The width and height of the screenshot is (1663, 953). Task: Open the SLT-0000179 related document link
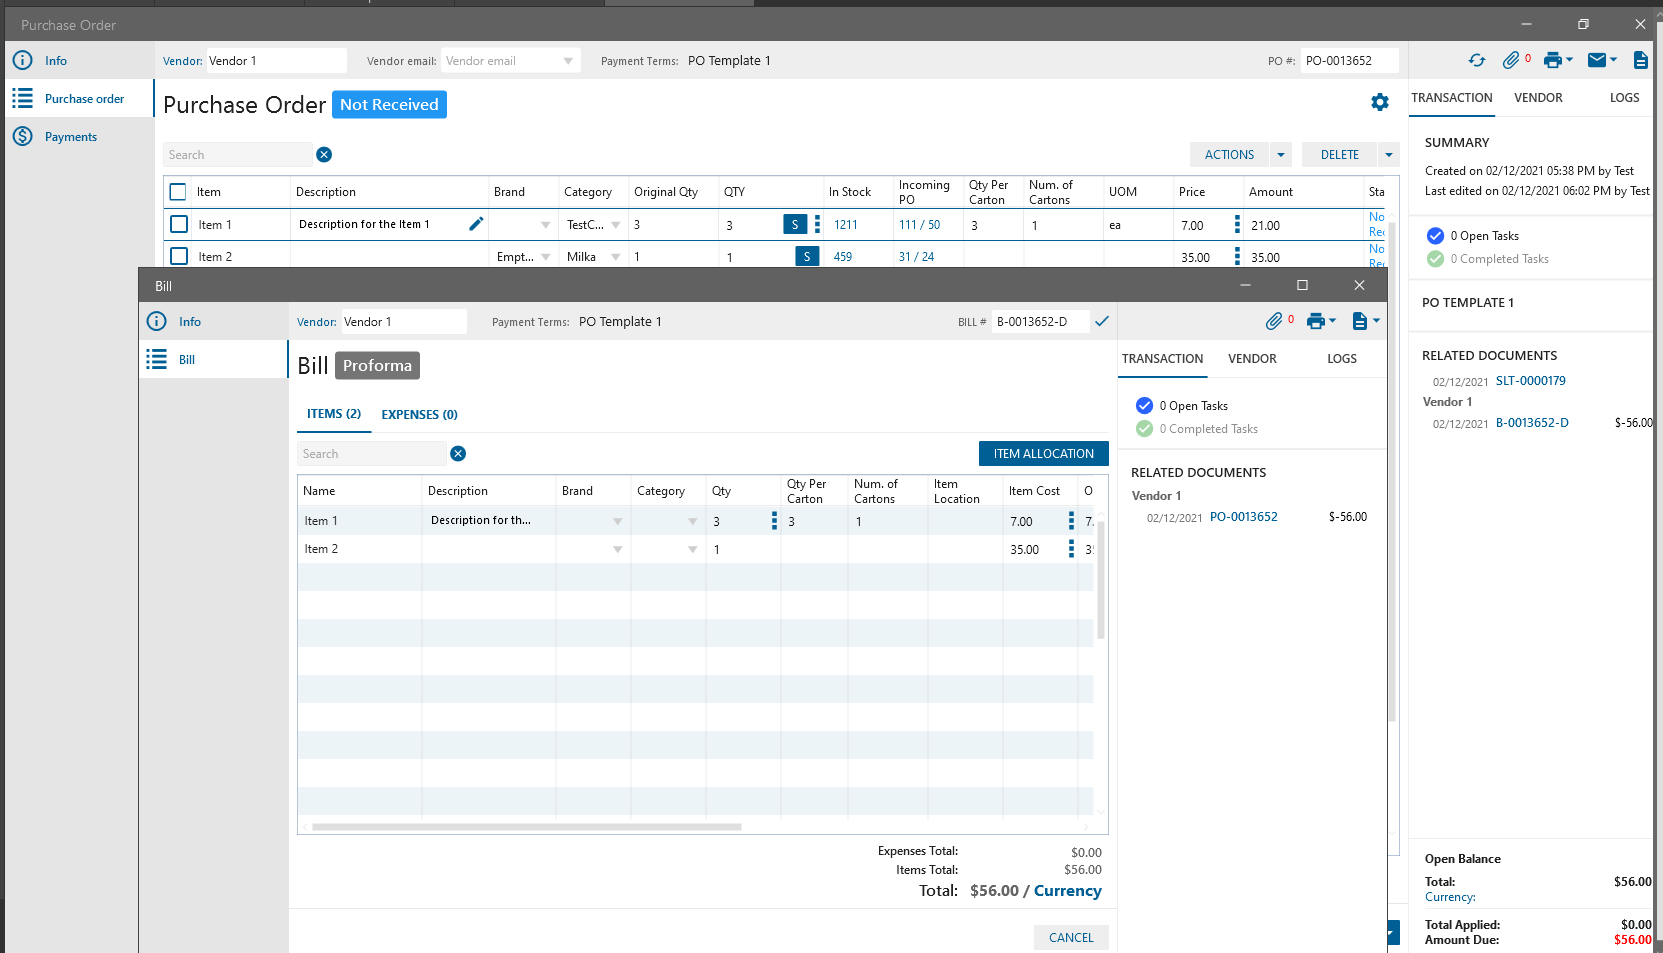point(1530,381)
